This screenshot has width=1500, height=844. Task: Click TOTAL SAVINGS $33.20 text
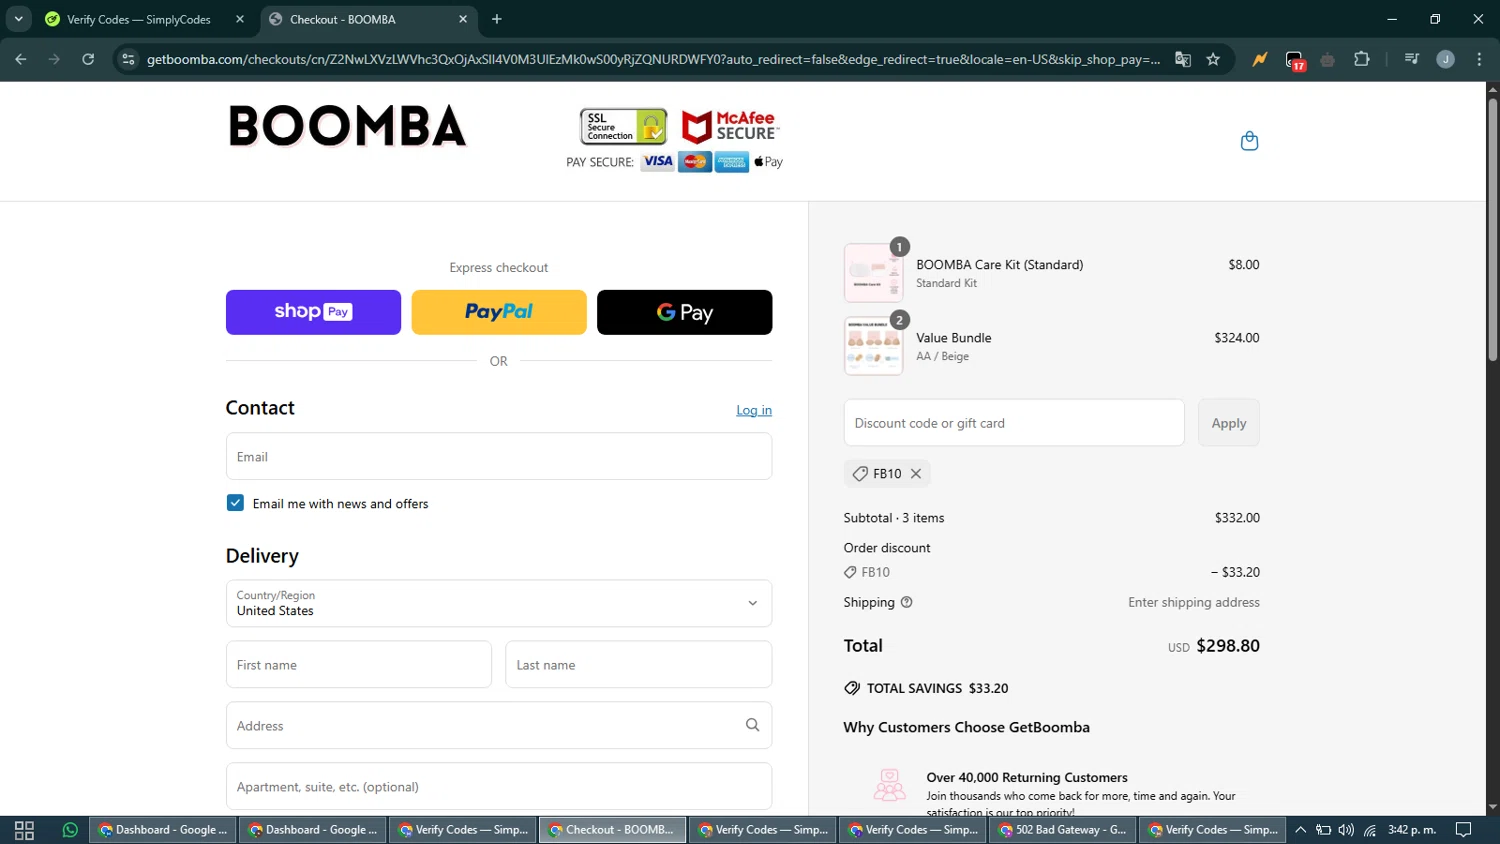937,688
